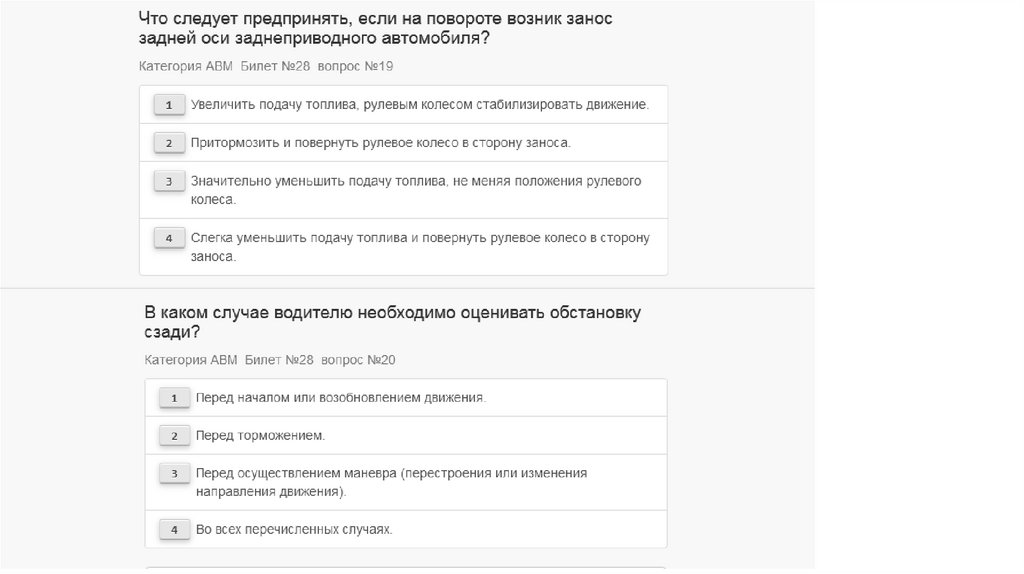
Task: Click number 4 button beside 'Во всех перечисленных случаях'
Action: [174, 530]
